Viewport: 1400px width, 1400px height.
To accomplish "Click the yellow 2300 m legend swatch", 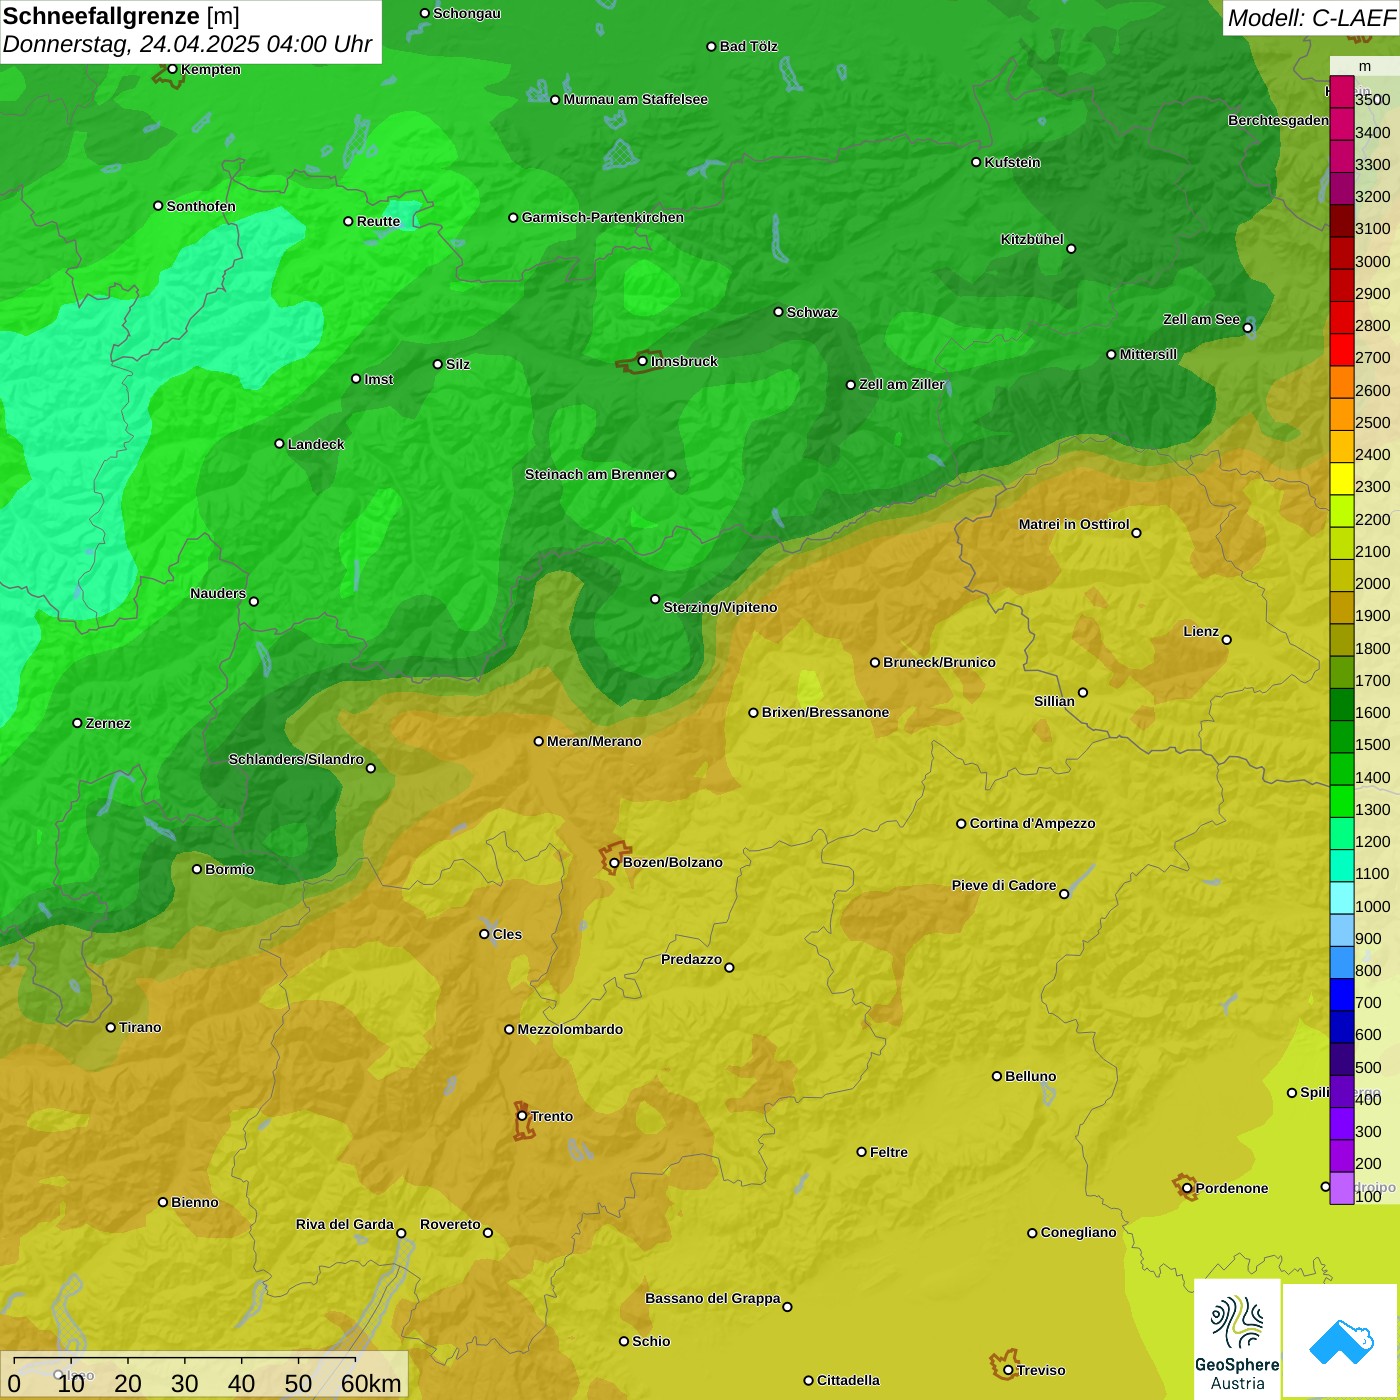I will point(1341,479).
